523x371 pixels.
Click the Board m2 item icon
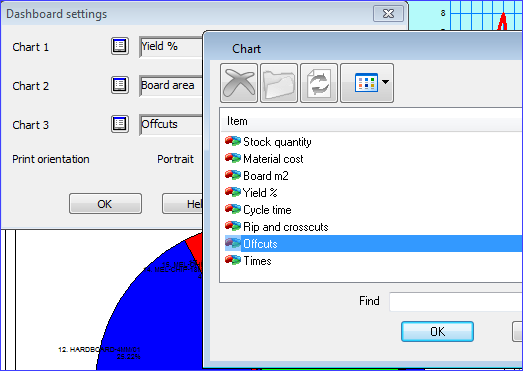[233, 175]
